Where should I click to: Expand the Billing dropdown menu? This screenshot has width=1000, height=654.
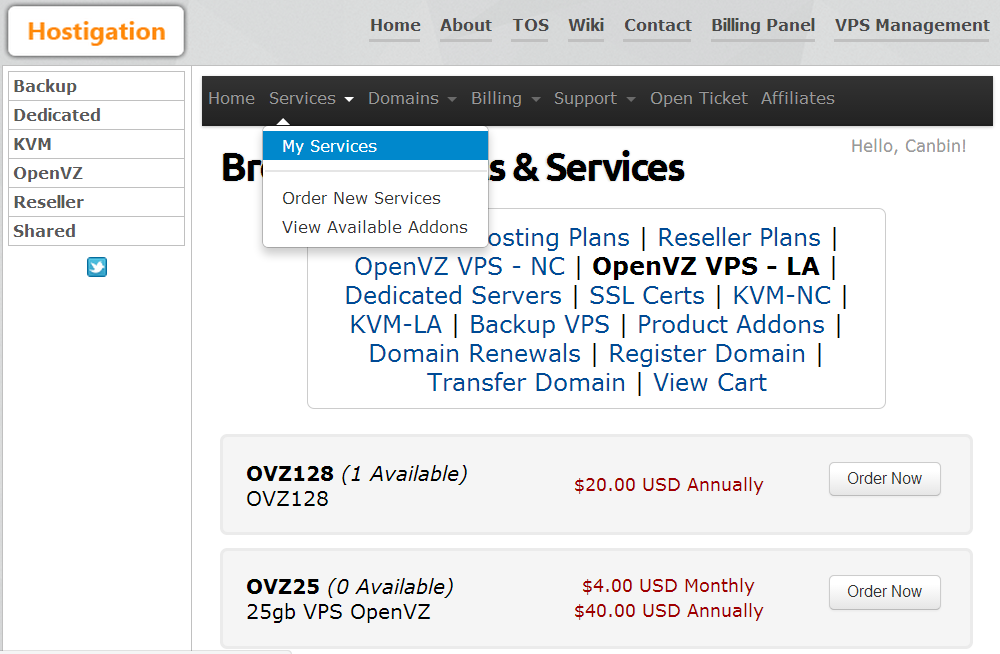coord(506,98)
